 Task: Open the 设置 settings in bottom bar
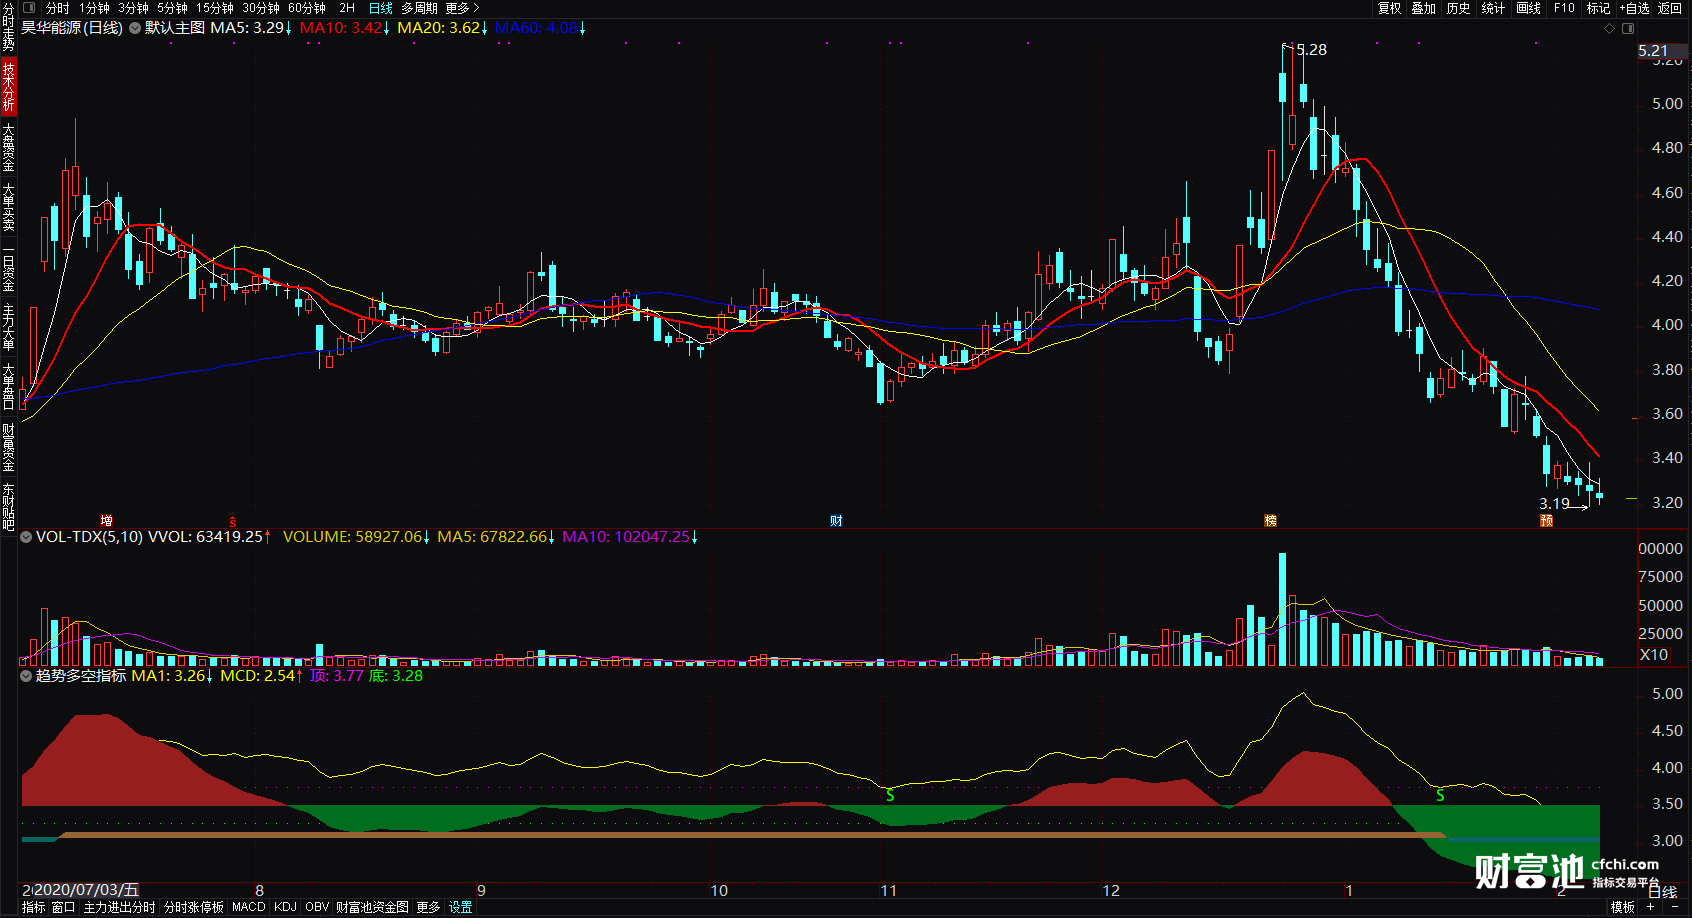(x=460, y=907)
